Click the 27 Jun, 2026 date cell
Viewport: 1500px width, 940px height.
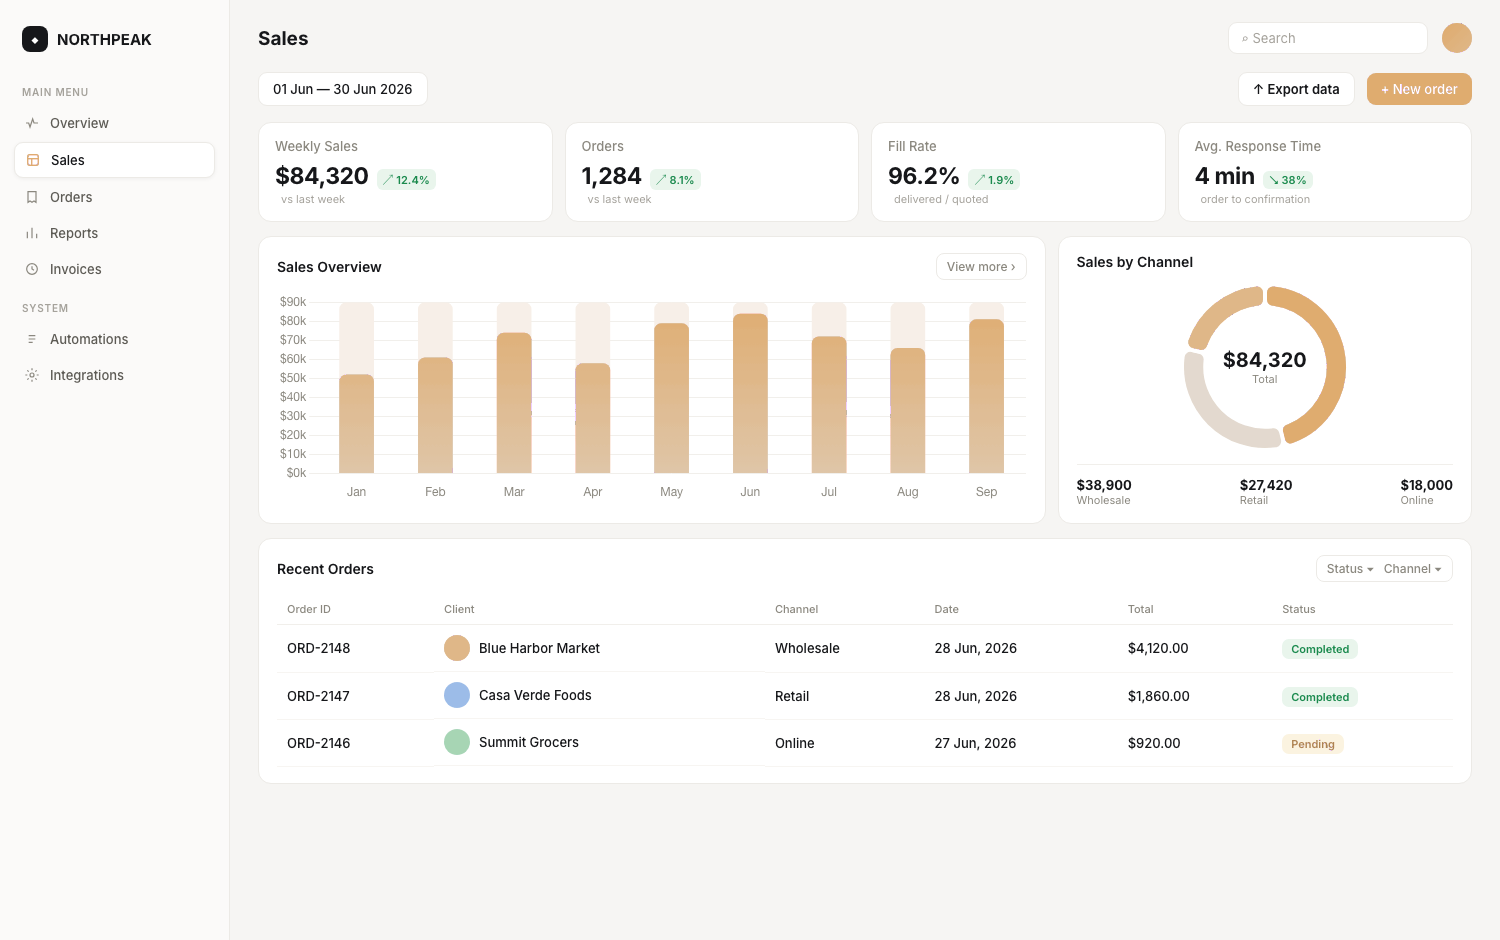click(975, 743)
